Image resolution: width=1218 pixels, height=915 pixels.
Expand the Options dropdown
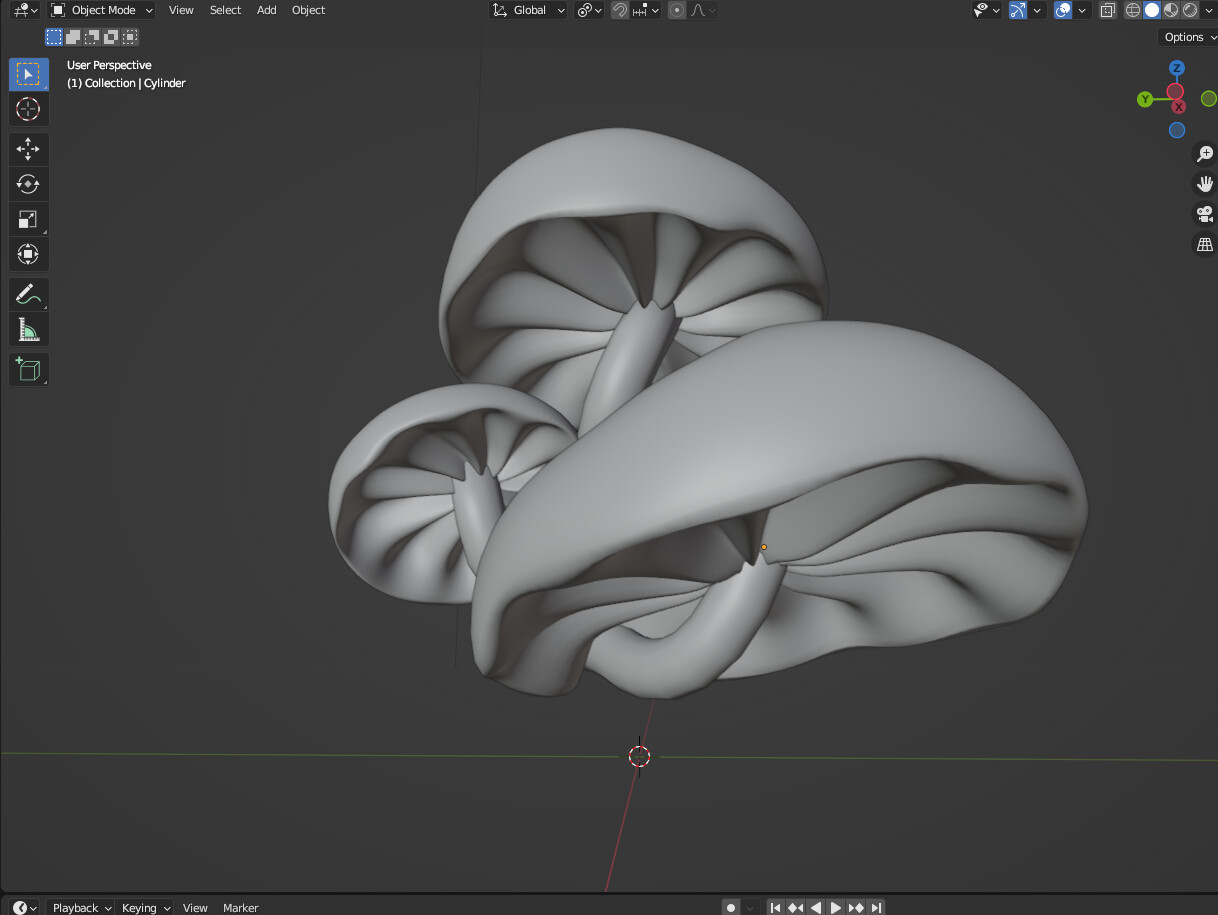click(x=1186, y=36)
